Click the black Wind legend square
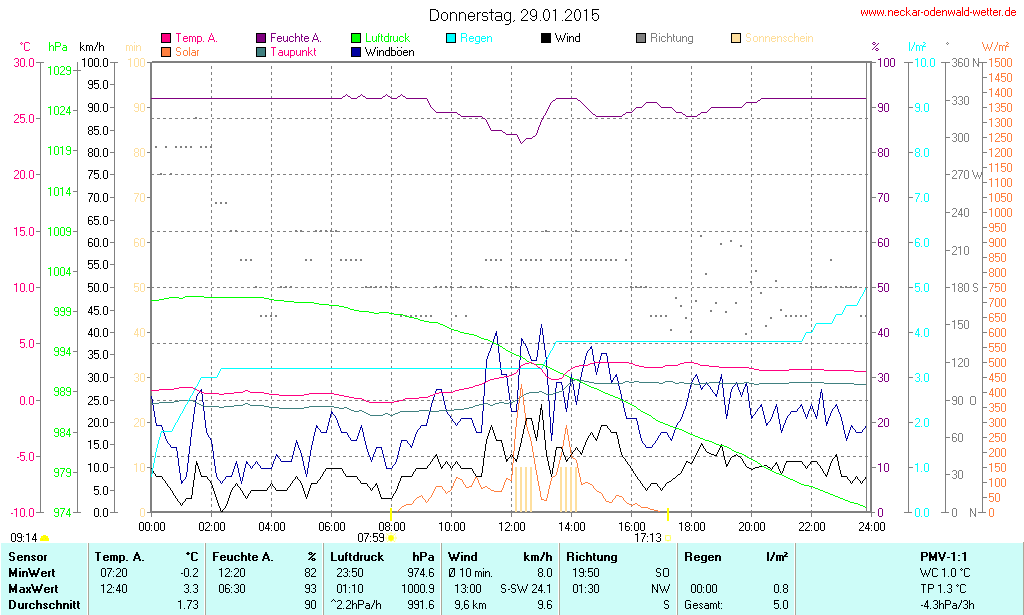 pyautogui.click(x=546, y=39)
